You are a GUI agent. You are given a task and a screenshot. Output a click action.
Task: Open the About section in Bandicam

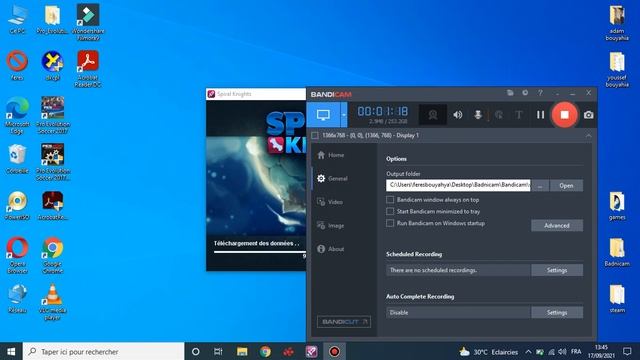[331, 249]
